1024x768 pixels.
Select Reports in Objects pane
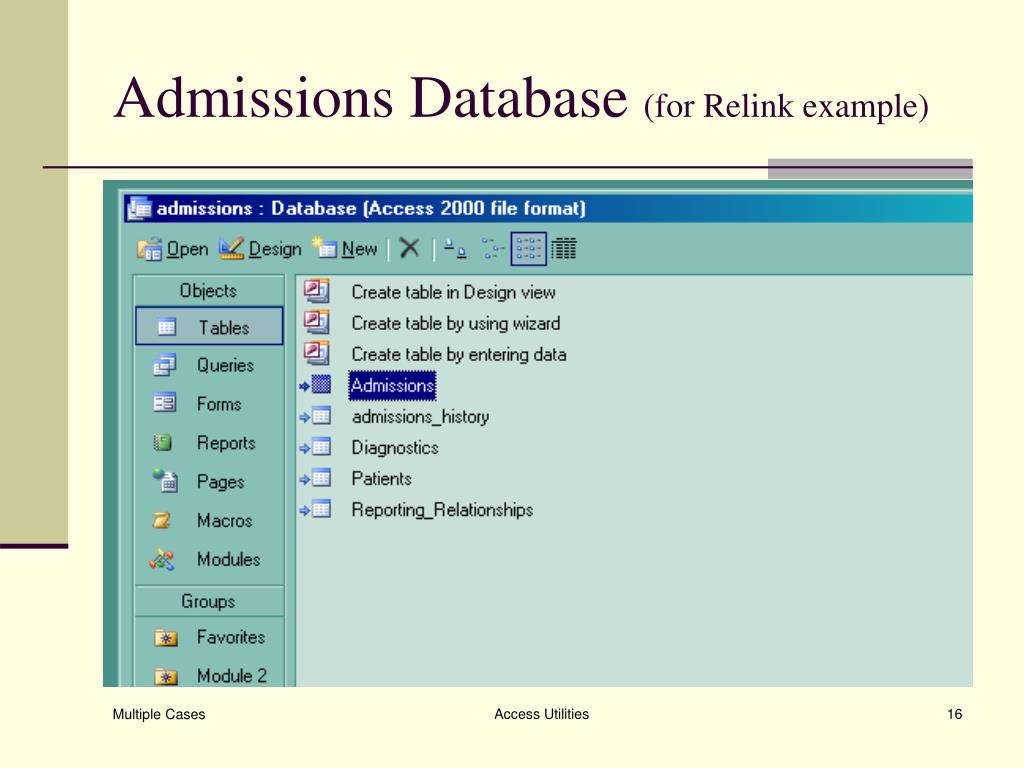point(209,443)
